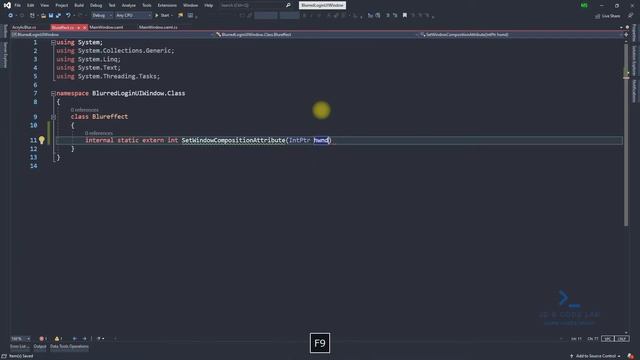Click the Open File folder icon
The height and width of the screenshot is (360, 640).
(x=43, y=16)
